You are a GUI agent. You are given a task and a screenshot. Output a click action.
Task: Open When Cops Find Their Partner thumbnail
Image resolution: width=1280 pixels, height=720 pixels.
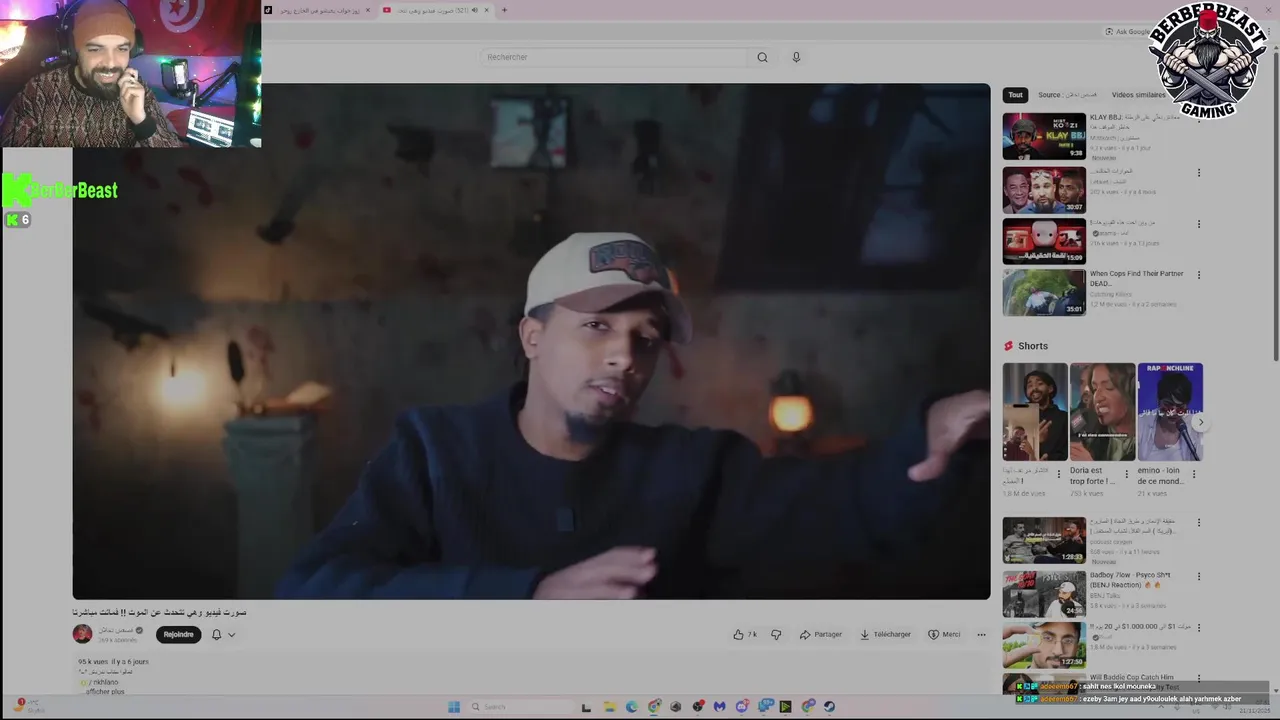[1044, 293]
